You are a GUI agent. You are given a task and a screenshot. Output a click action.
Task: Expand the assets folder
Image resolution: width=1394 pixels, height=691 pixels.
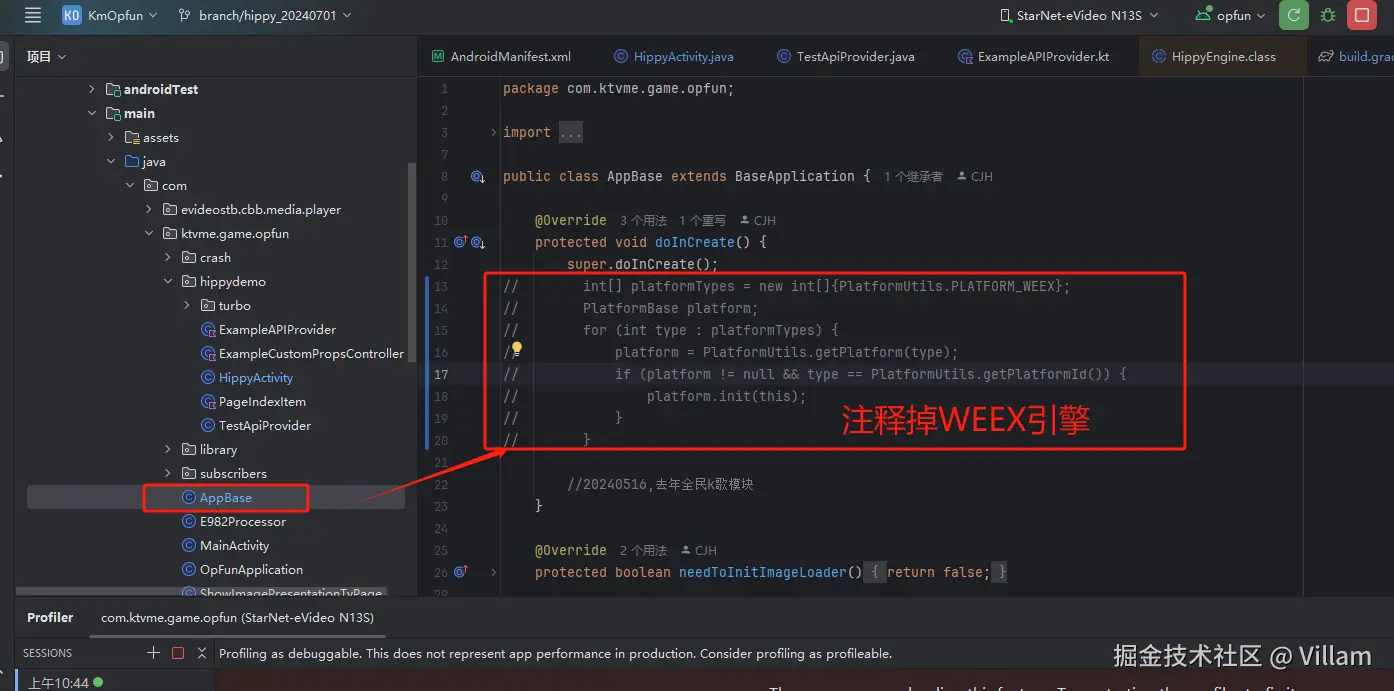111,137
